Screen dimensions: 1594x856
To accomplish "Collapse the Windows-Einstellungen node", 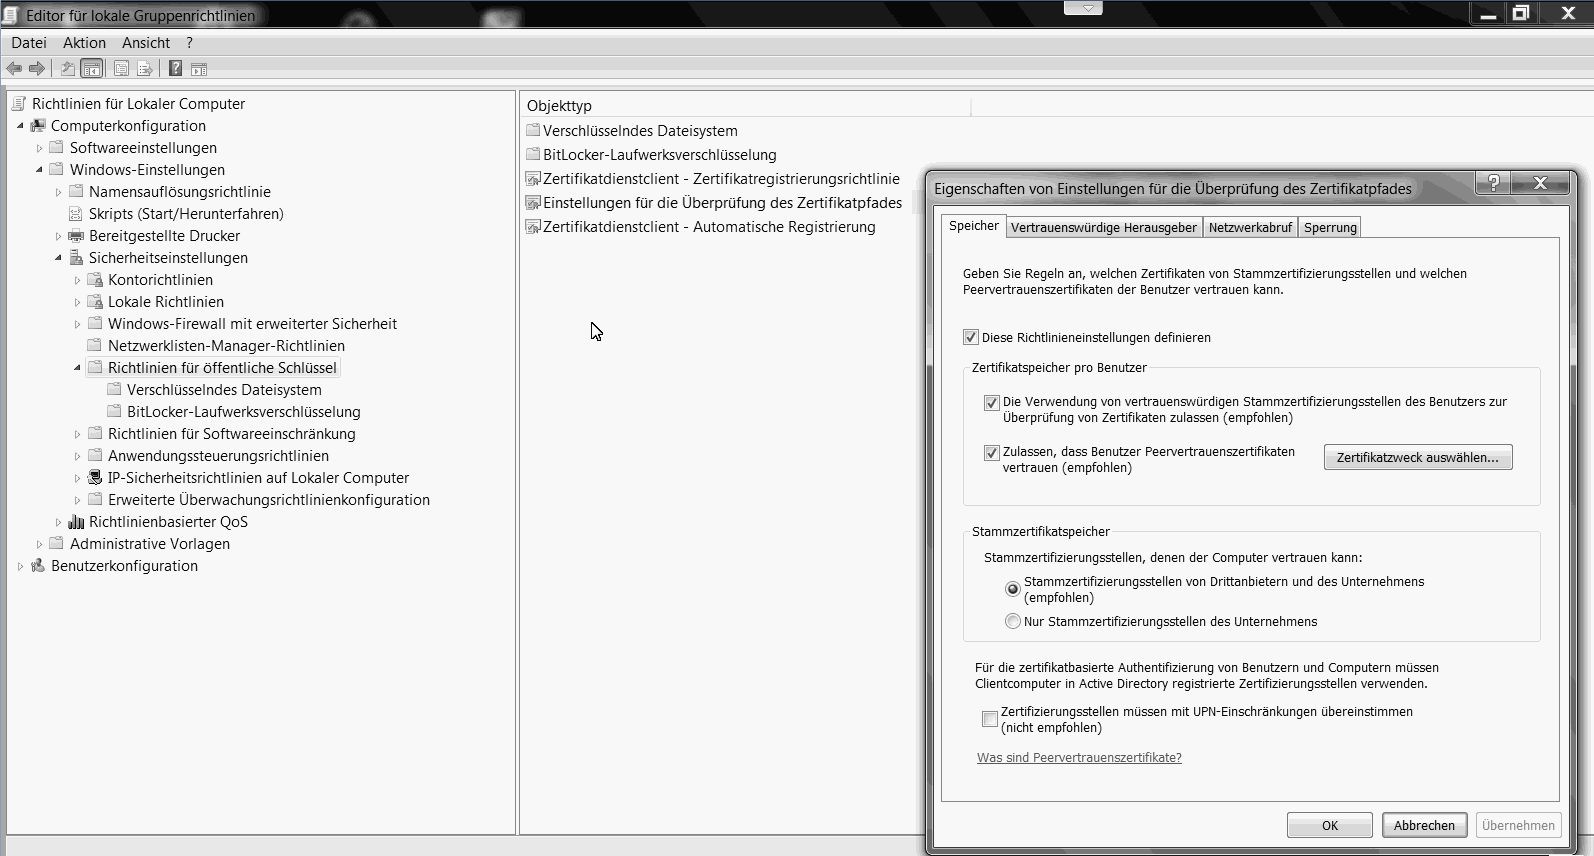I will [x=39, y=170].
